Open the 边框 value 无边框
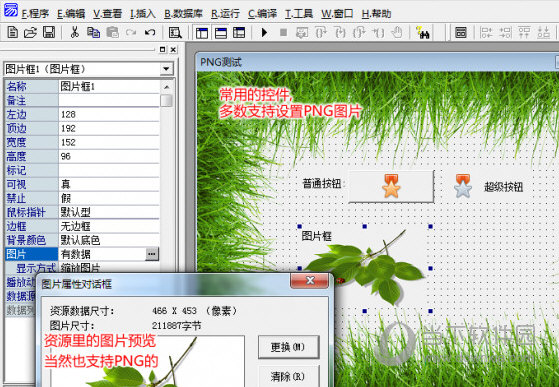Image resolution: width=559 pixels, height=387 pixels. coord(109,226)
